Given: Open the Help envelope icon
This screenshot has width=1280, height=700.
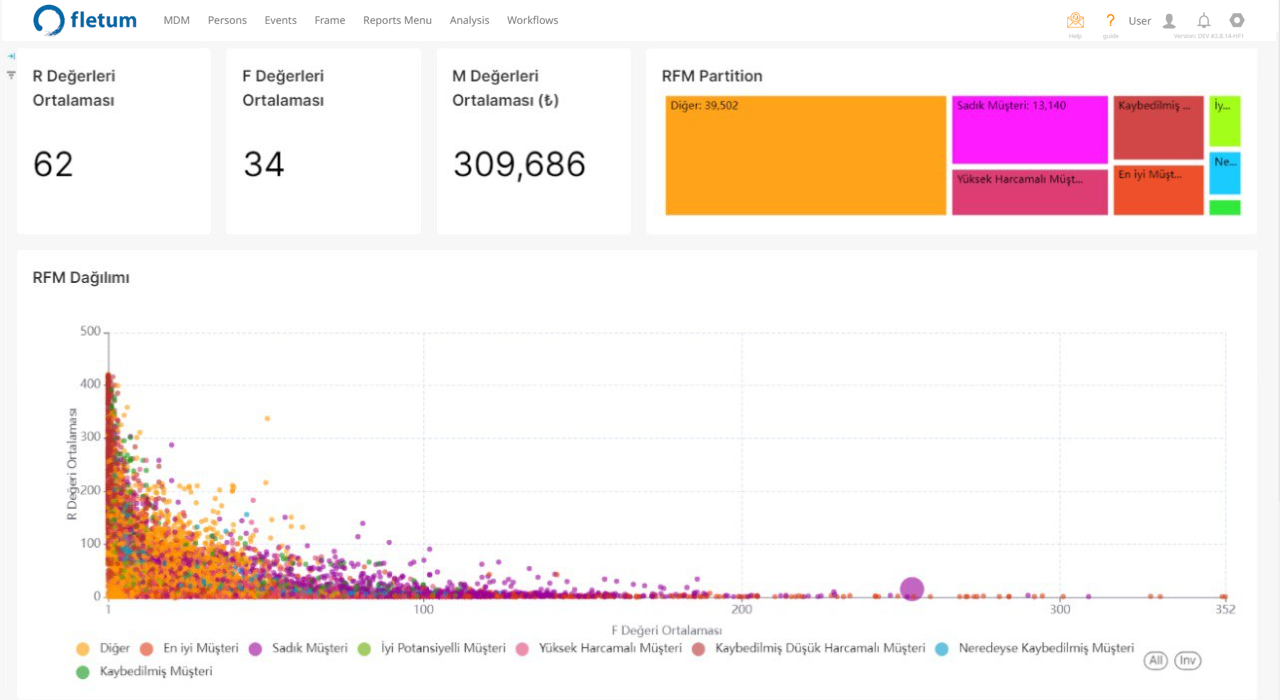Looking at the screenshot, I should [x=1075, y=20].
